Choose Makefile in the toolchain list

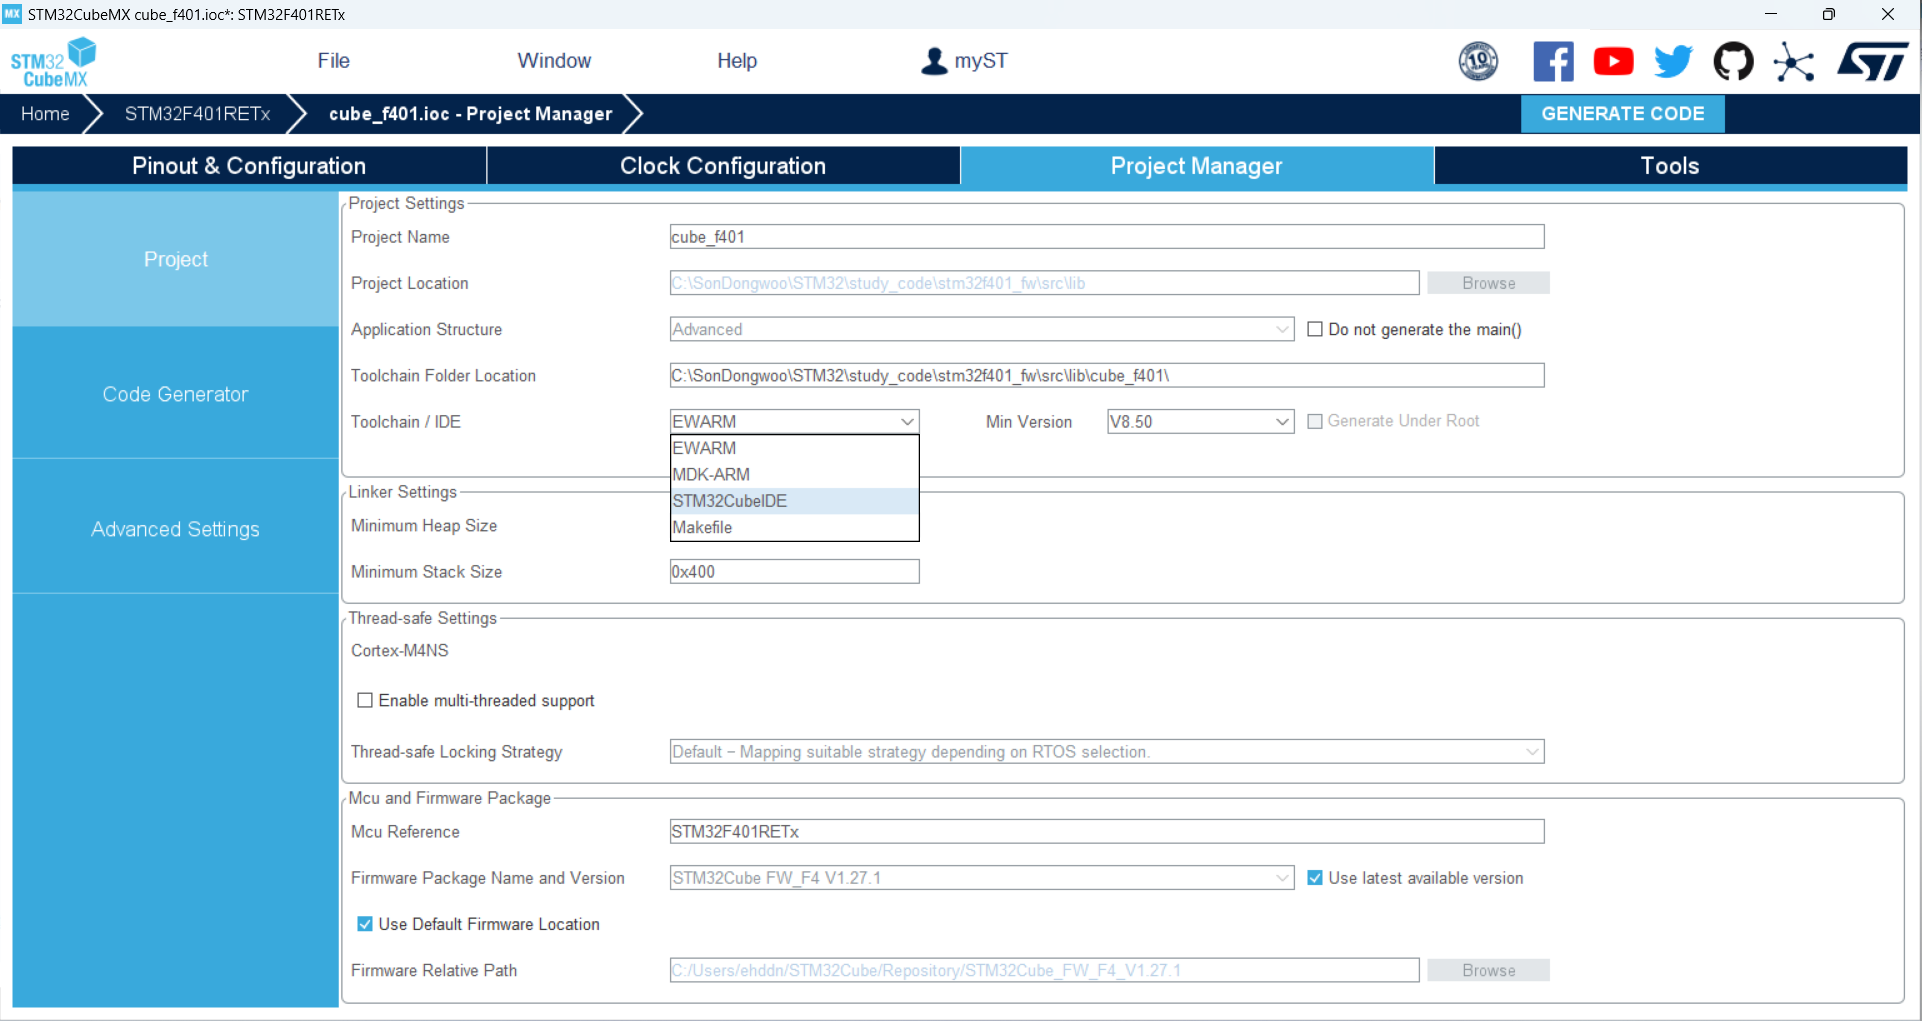click(794, 527)
